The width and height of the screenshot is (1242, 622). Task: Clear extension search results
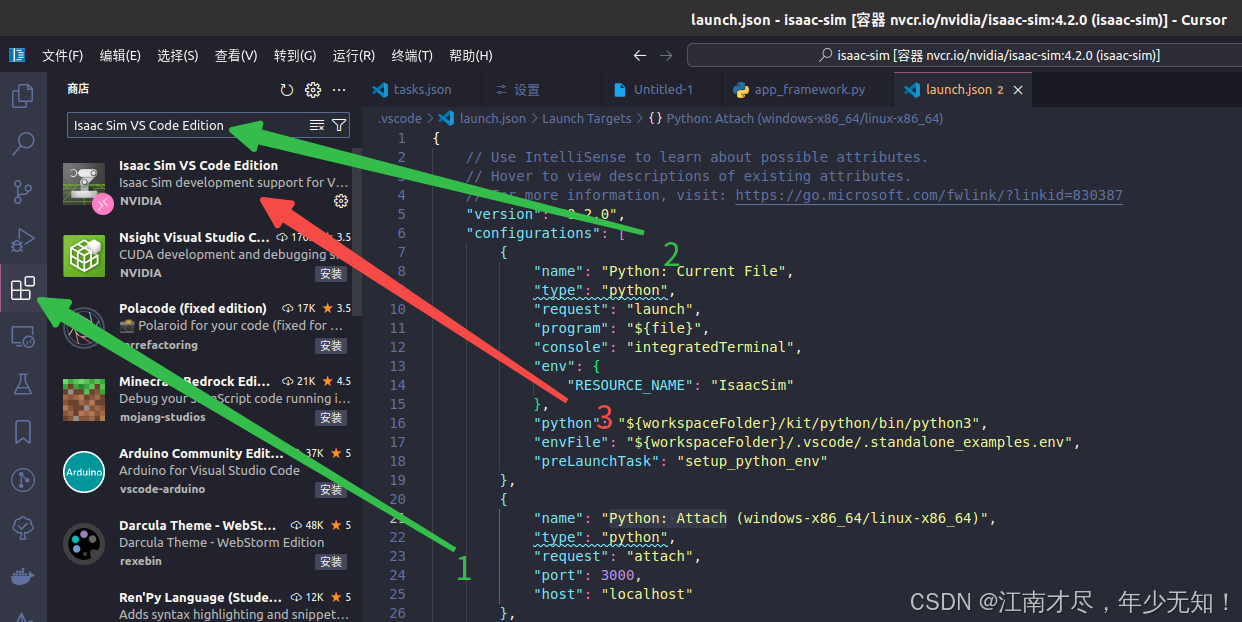click(x=317, y=125)
